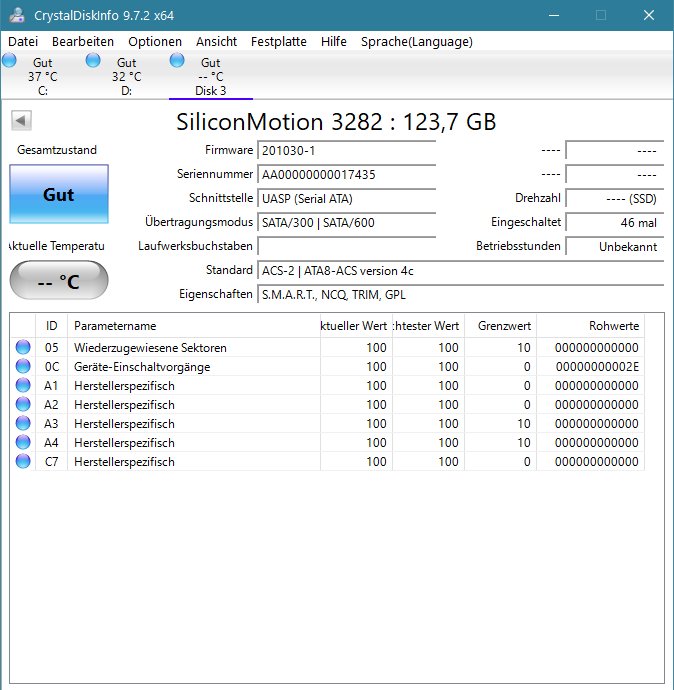This screenshot has width=674, height=690.
Task: Click the Aktueller Wert column header
Action: (356, 326)
